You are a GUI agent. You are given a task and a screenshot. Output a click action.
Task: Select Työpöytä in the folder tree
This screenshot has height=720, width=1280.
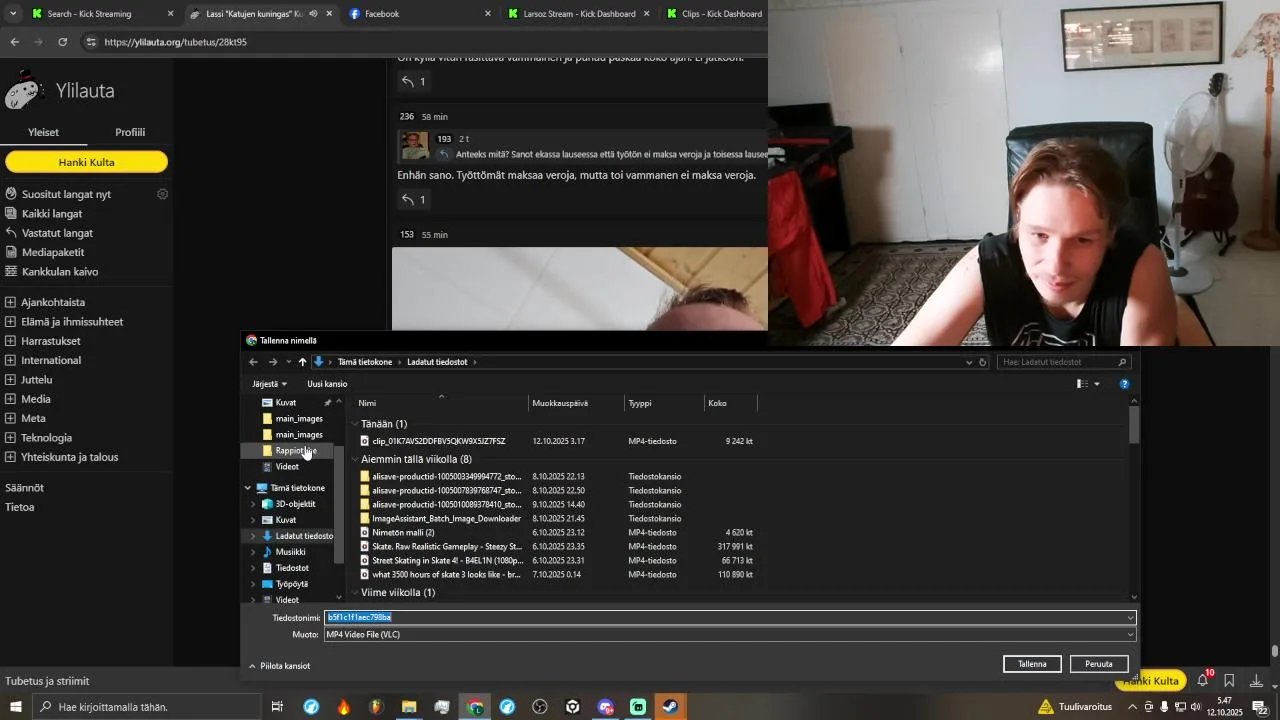pyautogui.click(x=291, y=584)
